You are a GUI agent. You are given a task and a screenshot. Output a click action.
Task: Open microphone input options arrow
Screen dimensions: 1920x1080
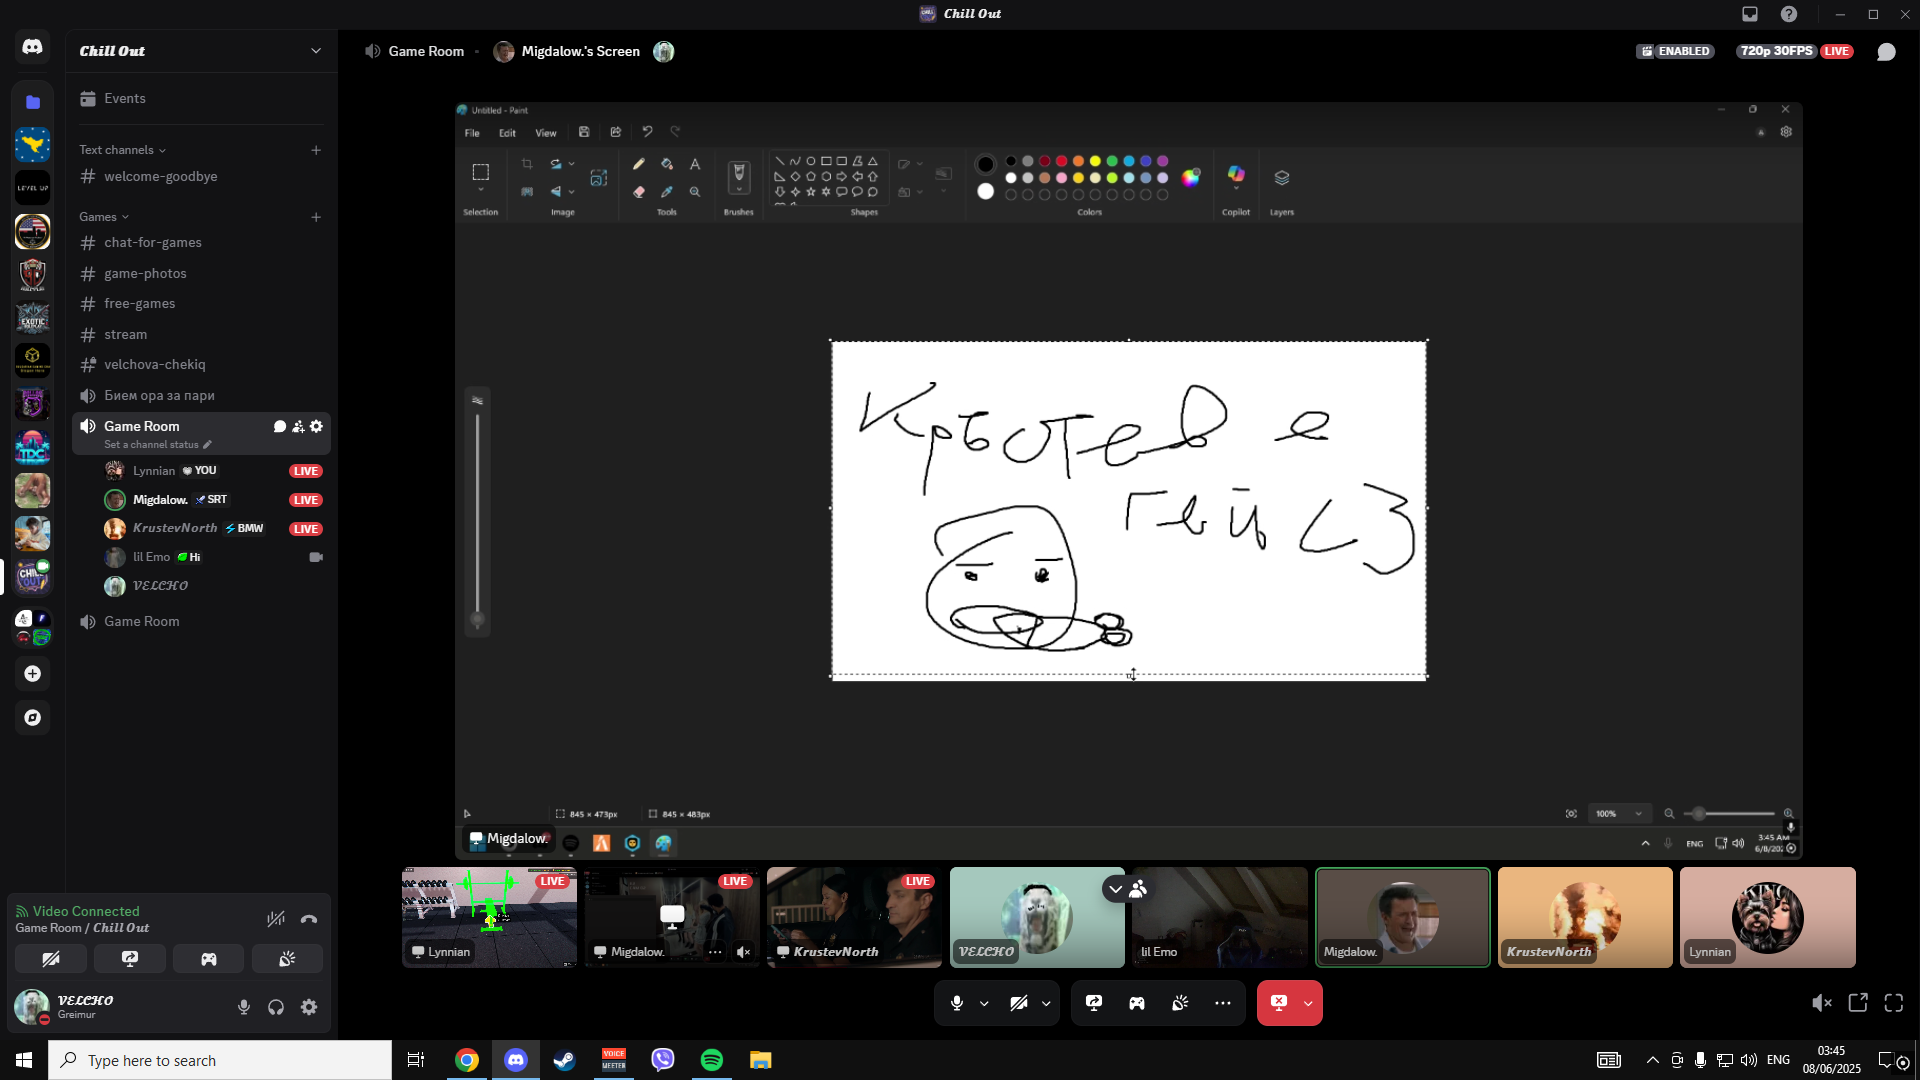(984, 1003)
